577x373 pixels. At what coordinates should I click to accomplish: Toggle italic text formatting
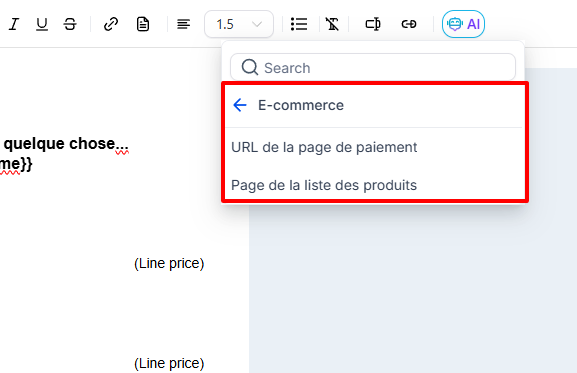14,24
